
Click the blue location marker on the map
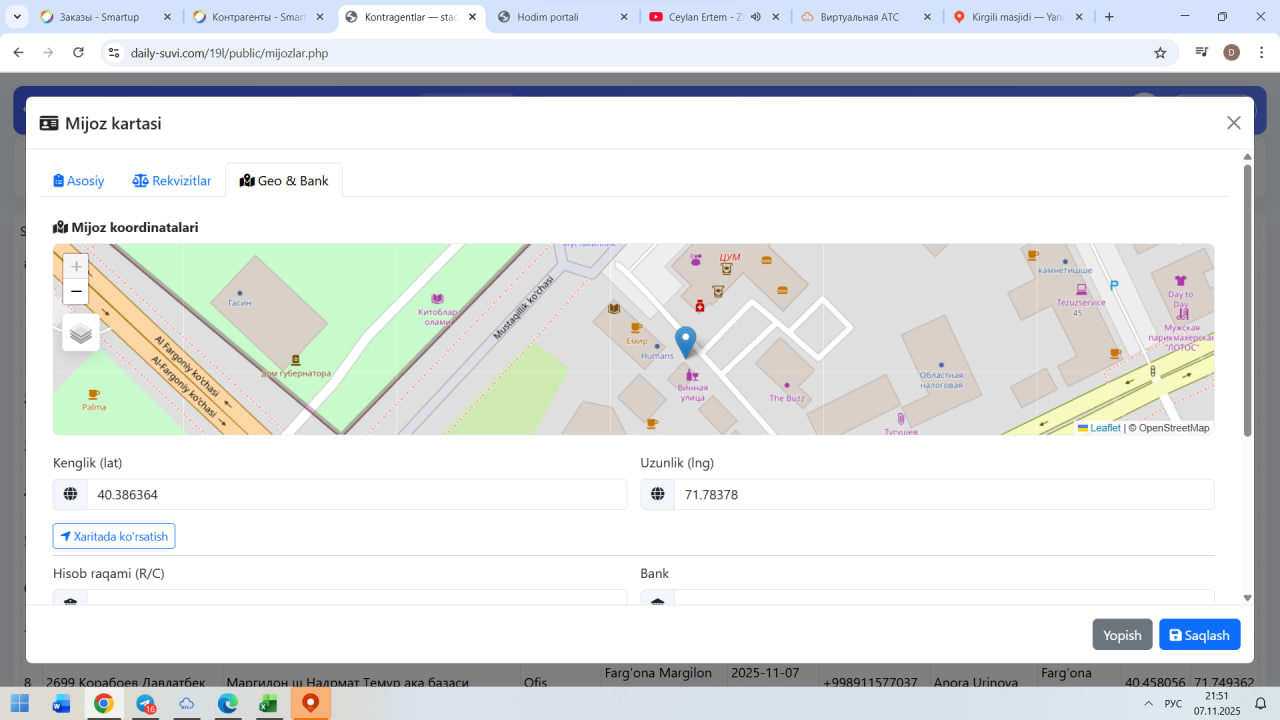coord(685,343)
